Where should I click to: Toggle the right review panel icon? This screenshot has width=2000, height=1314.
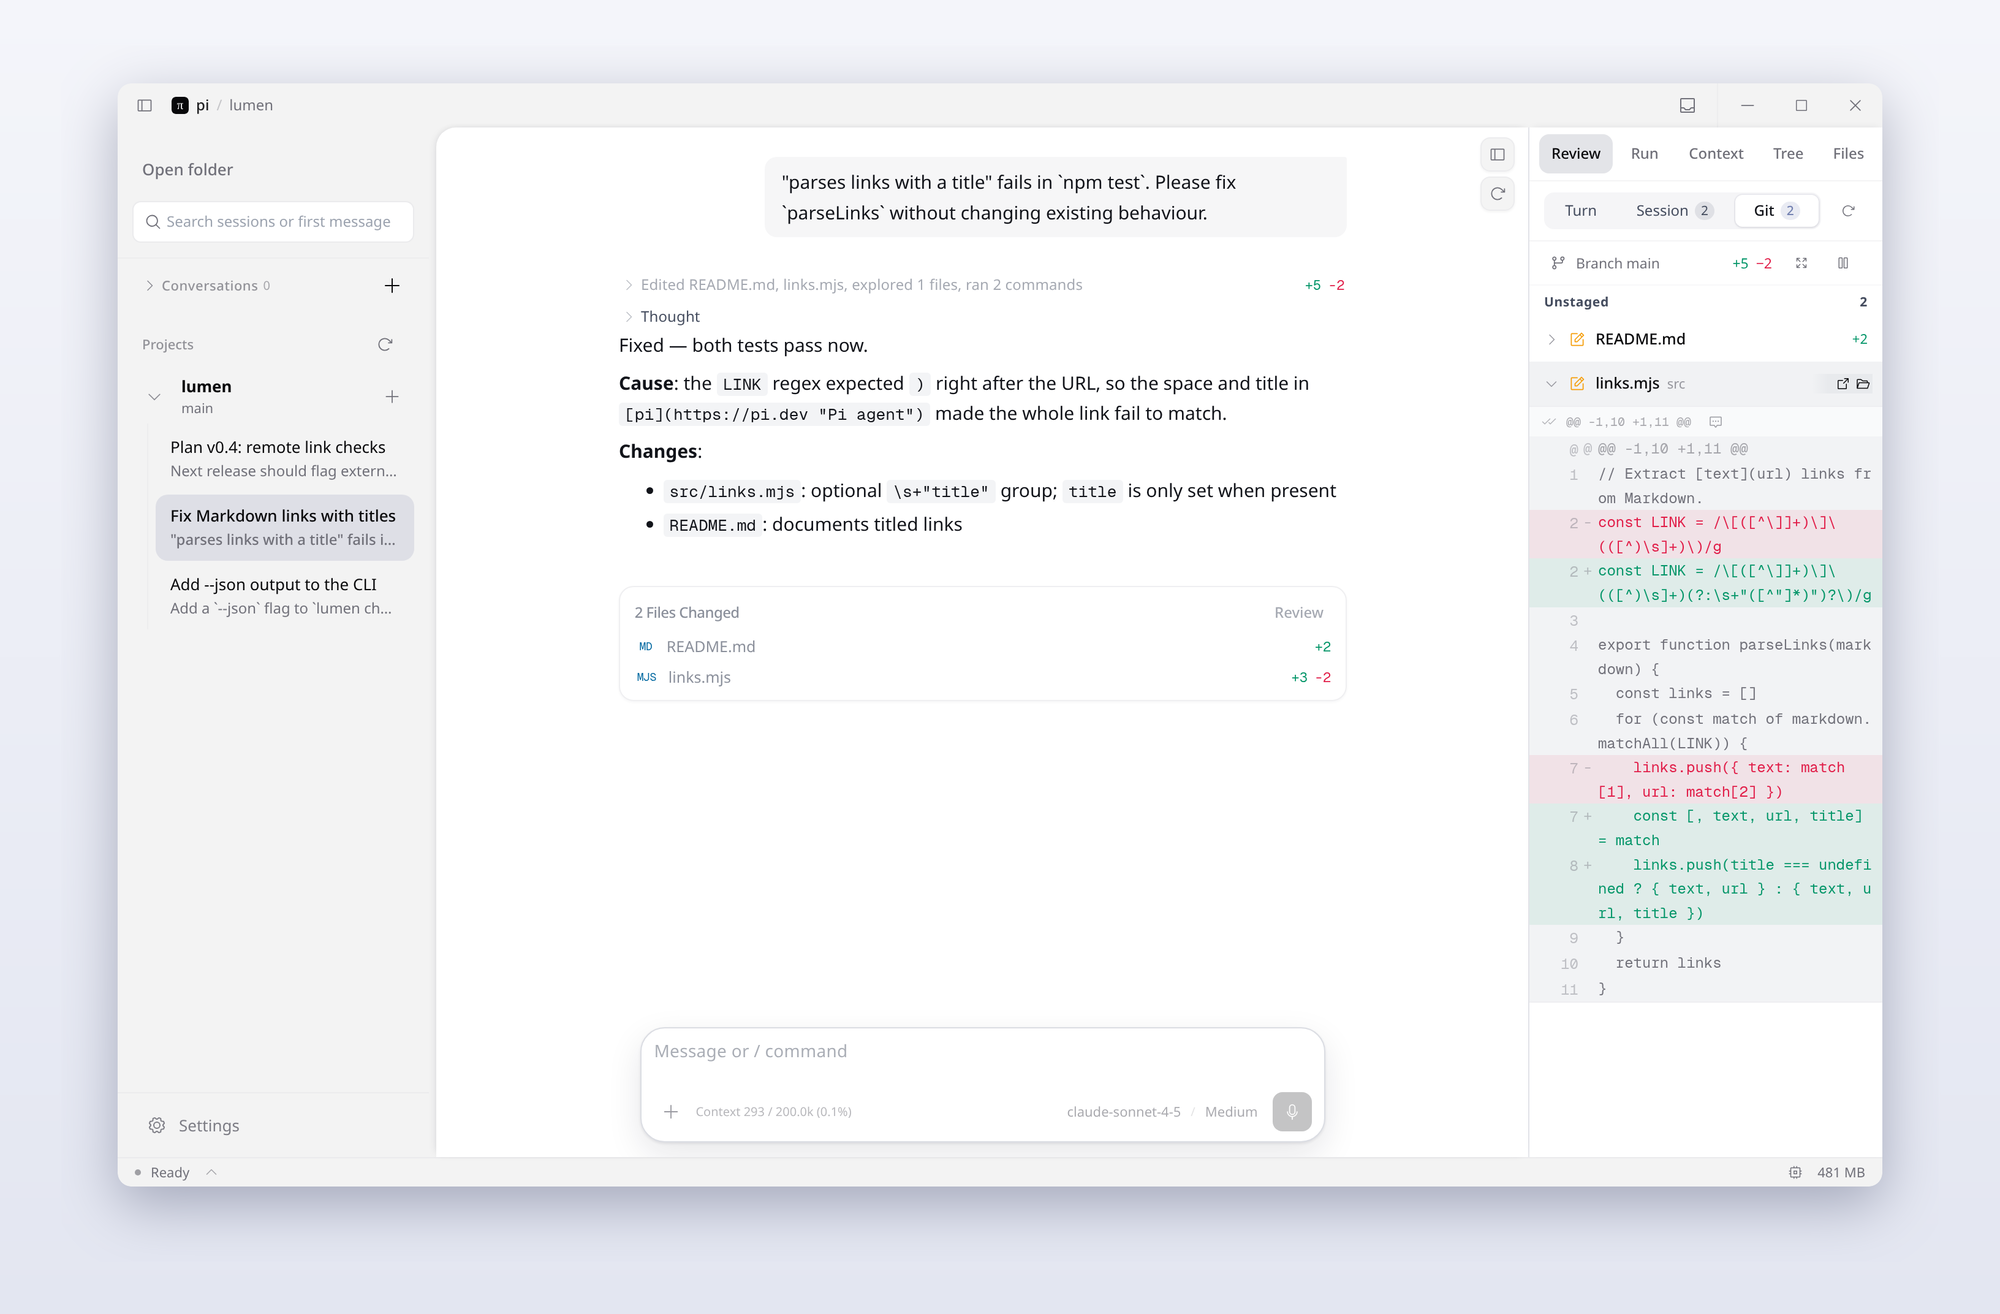pos(1498,154)
